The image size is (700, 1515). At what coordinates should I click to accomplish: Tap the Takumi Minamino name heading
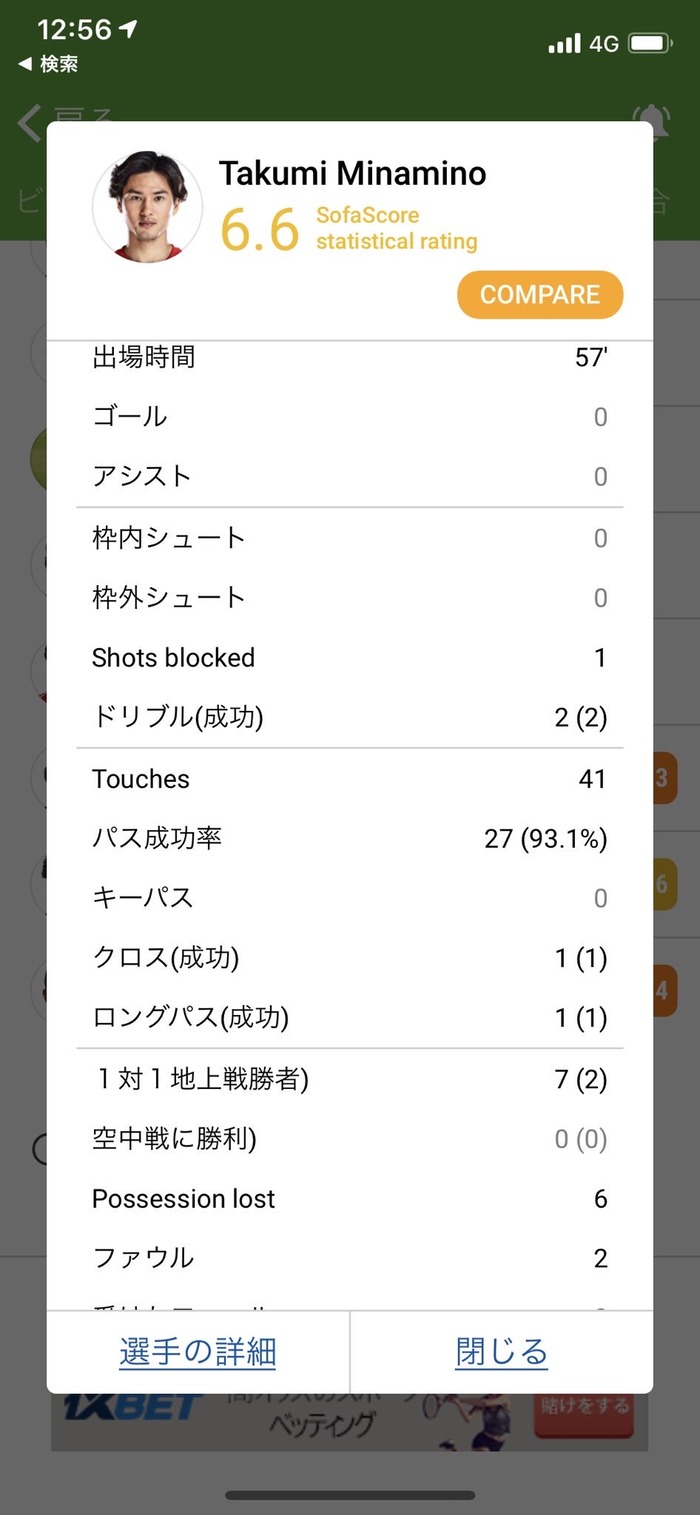[353, 173]
